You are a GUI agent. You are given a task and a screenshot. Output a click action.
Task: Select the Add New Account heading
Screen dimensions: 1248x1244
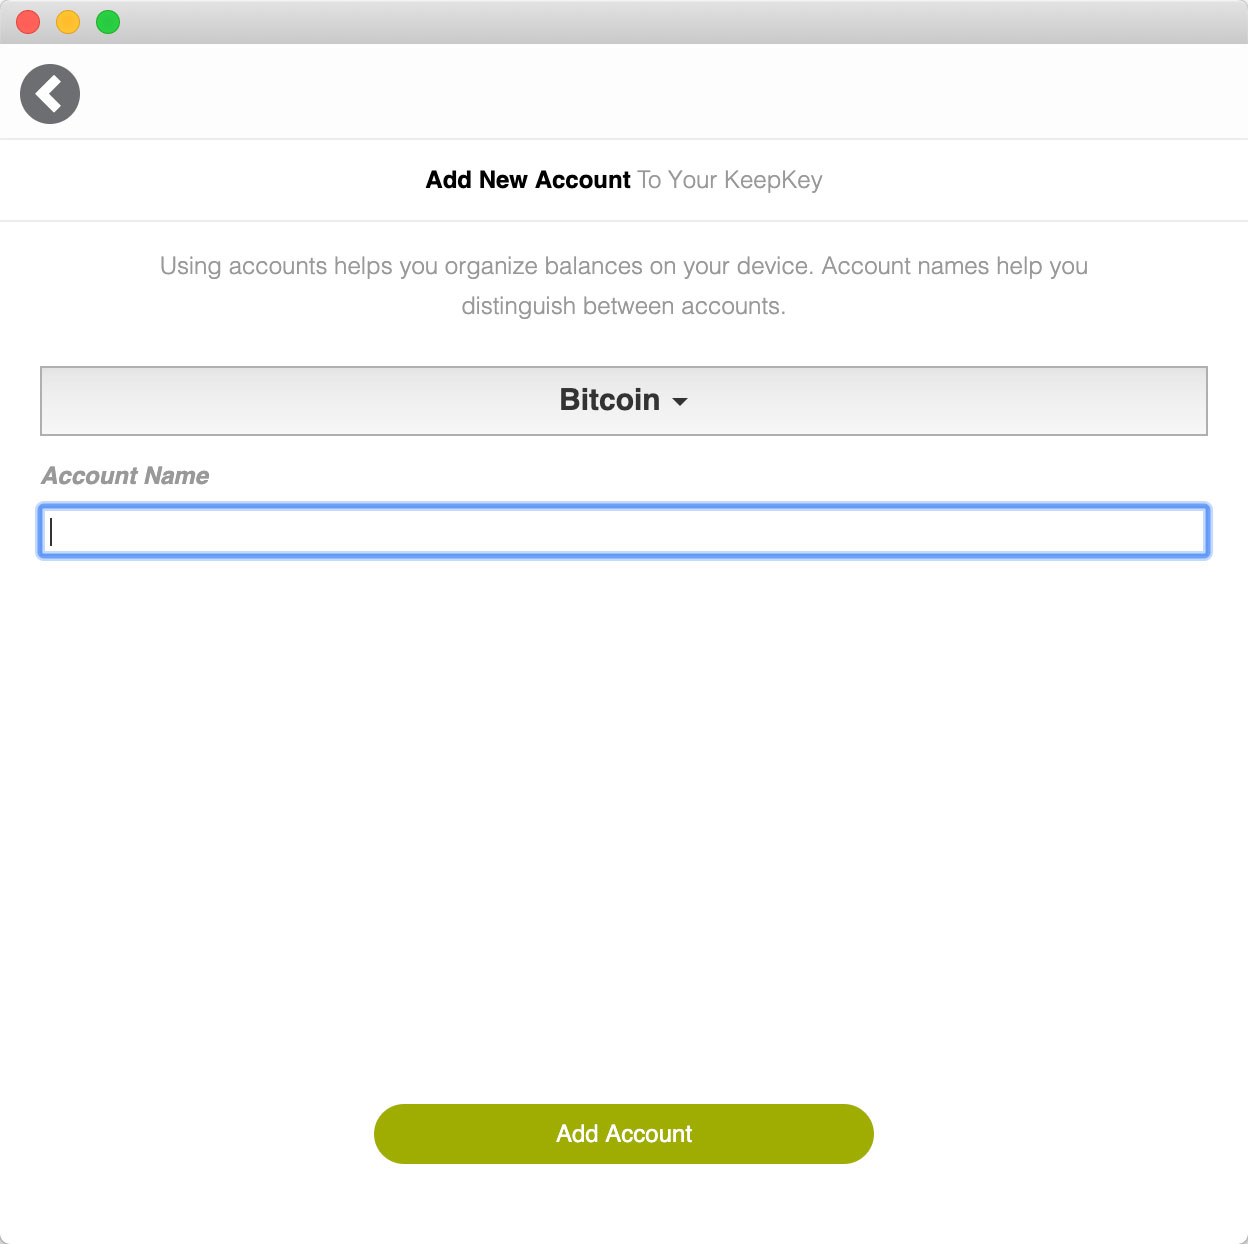coord(528,180)
